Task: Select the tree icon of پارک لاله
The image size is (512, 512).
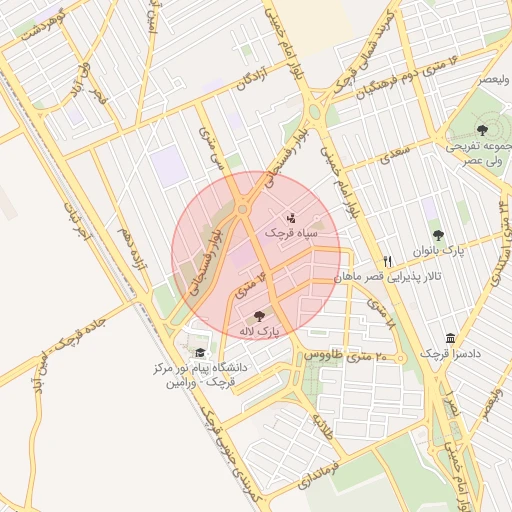Action: click(x=259, y=316)
